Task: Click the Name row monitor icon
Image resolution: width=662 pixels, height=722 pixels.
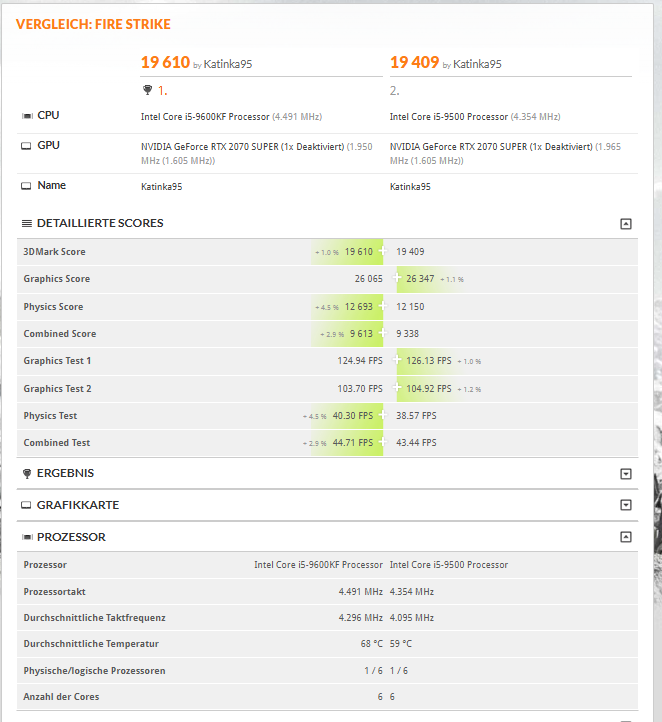Action: [26, 186]
